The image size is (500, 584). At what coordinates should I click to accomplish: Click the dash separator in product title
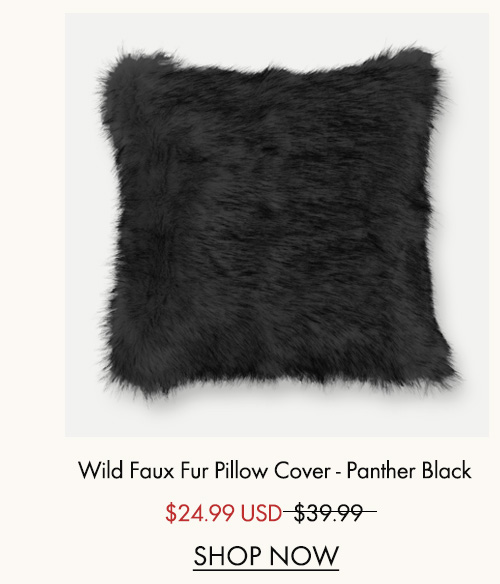338,472
